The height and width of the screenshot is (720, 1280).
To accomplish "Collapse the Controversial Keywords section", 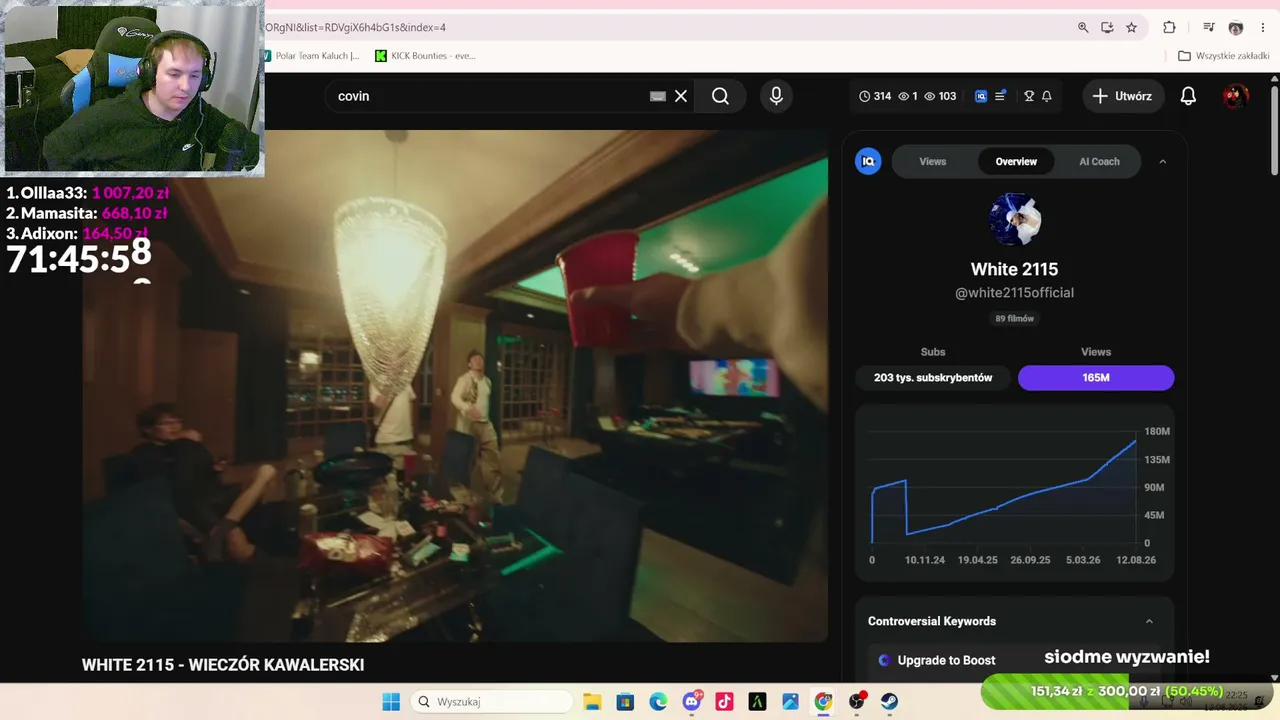I will click(1149, 621).
